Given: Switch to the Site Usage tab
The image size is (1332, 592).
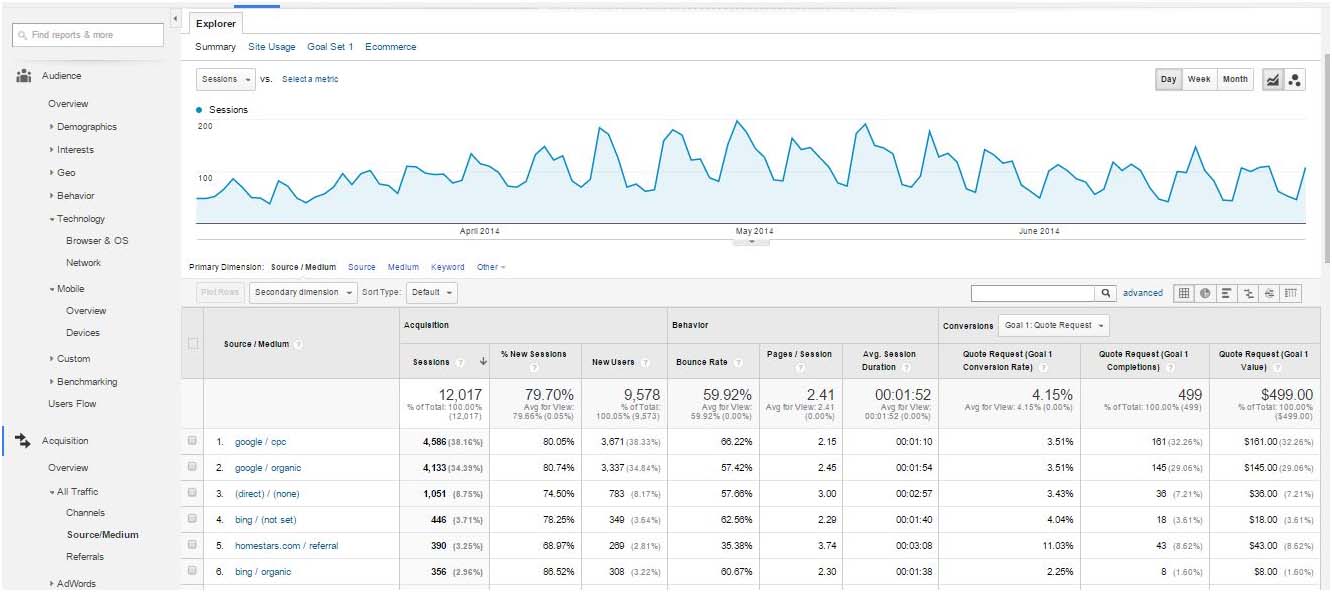Looking at the screenshot, I should pos(272,47).
